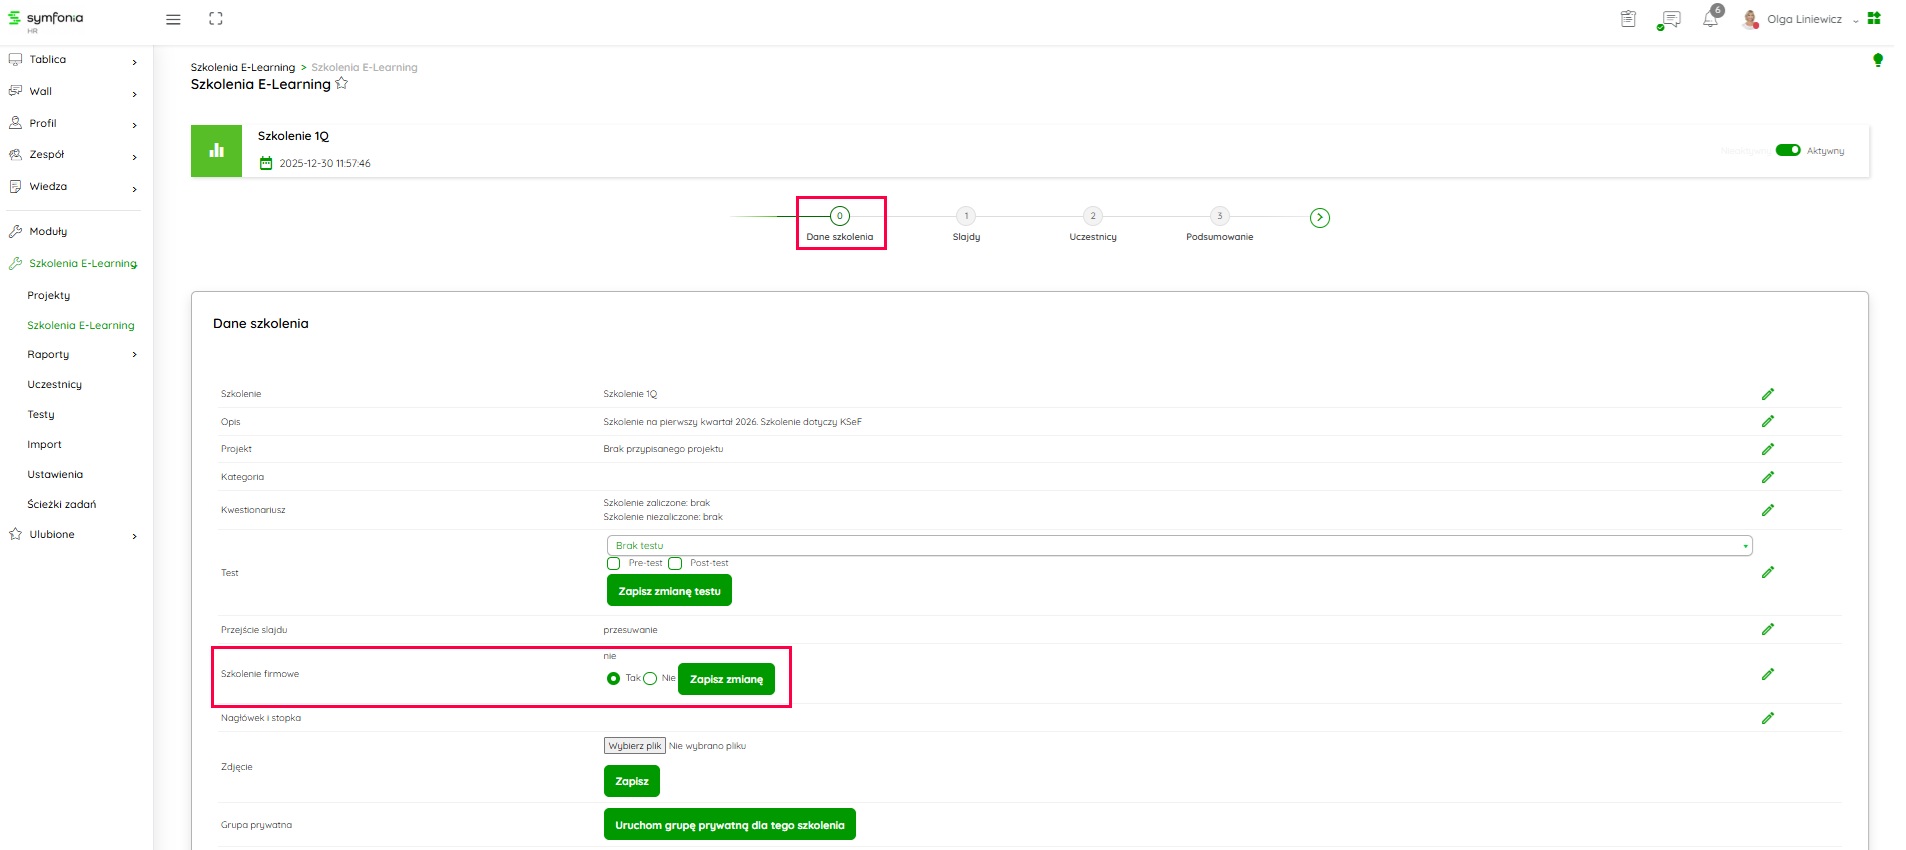
Task: Open Testy in the sidebar
Action: click(41, 415)
